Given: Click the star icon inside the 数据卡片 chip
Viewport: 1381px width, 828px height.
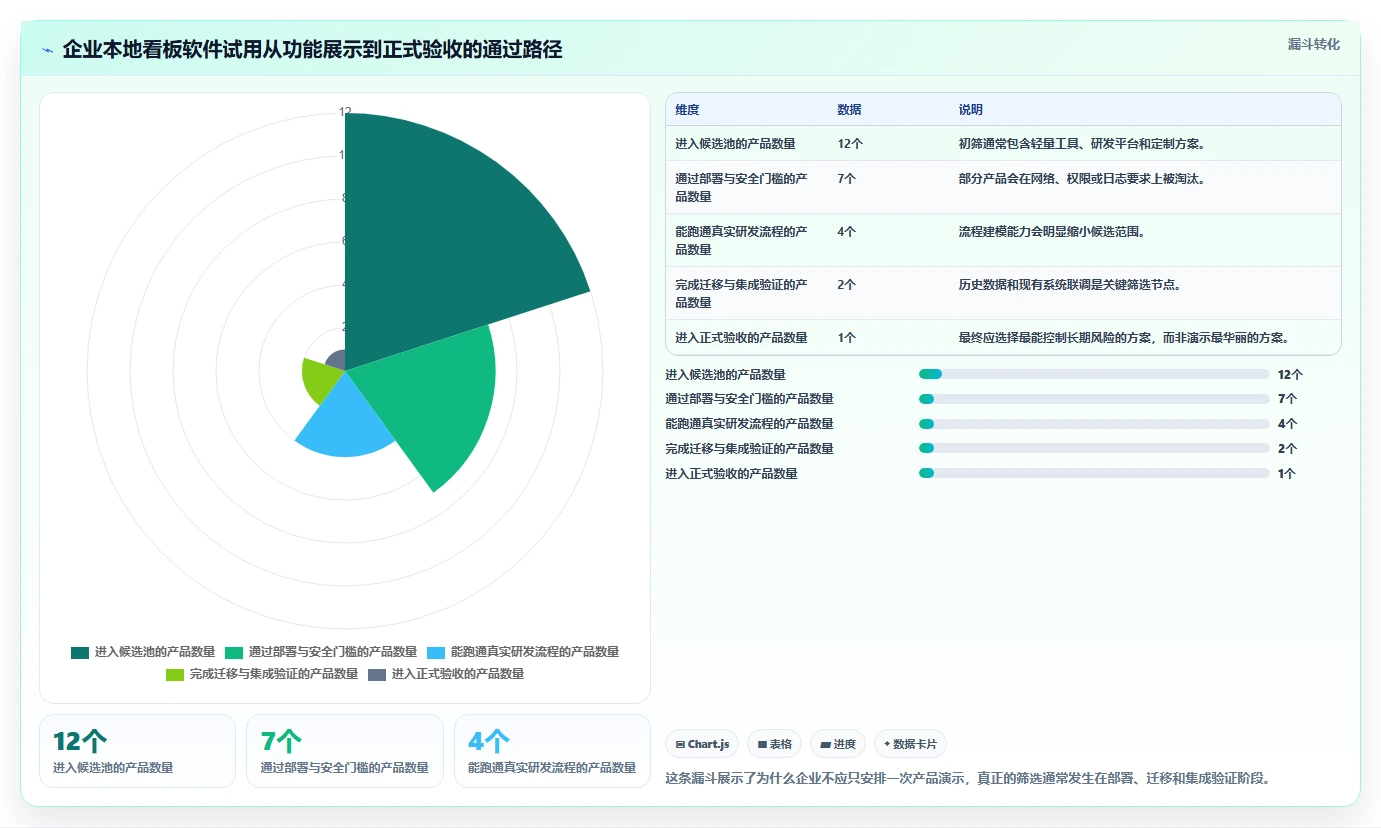Looking at the screenshot, I should click(x=887, y=744).
